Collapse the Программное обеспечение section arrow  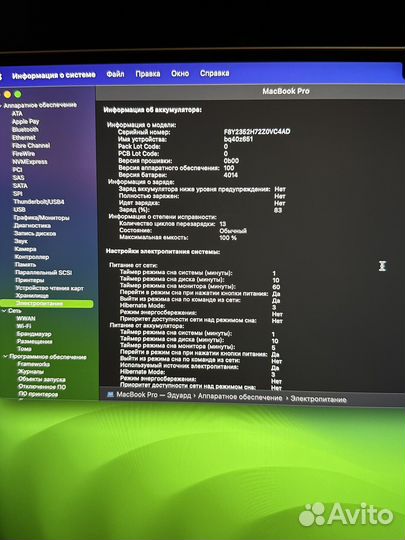tap(5, 357)
